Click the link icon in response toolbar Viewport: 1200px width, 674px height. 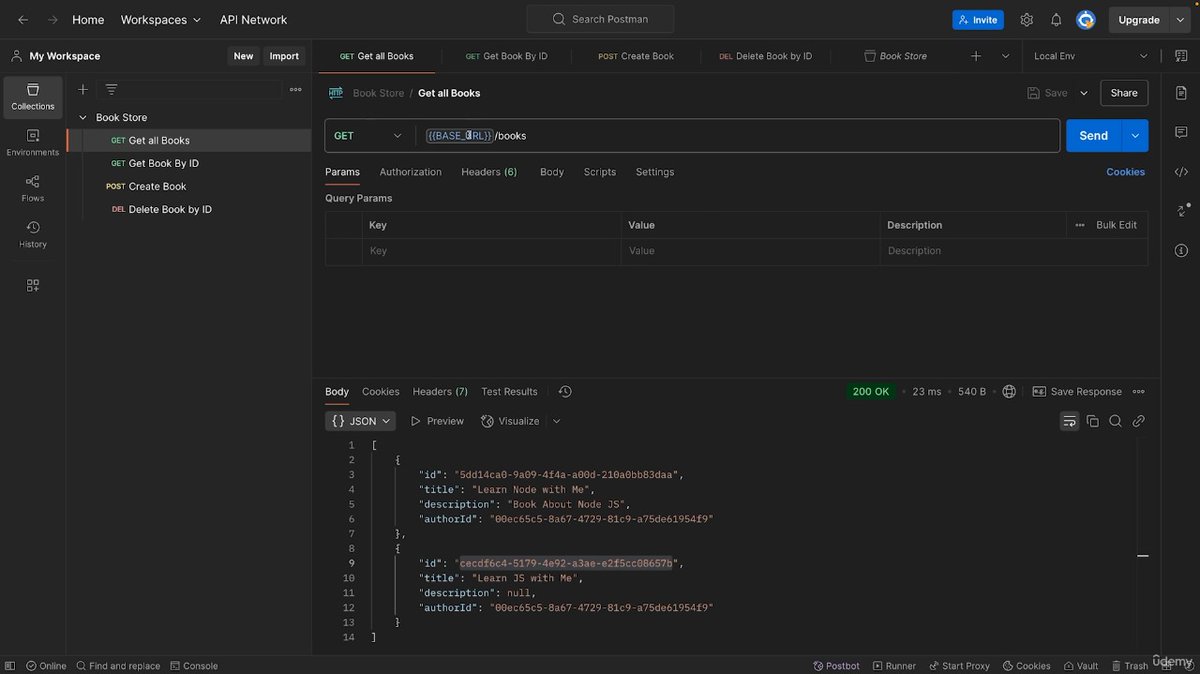click(1138, 421)
